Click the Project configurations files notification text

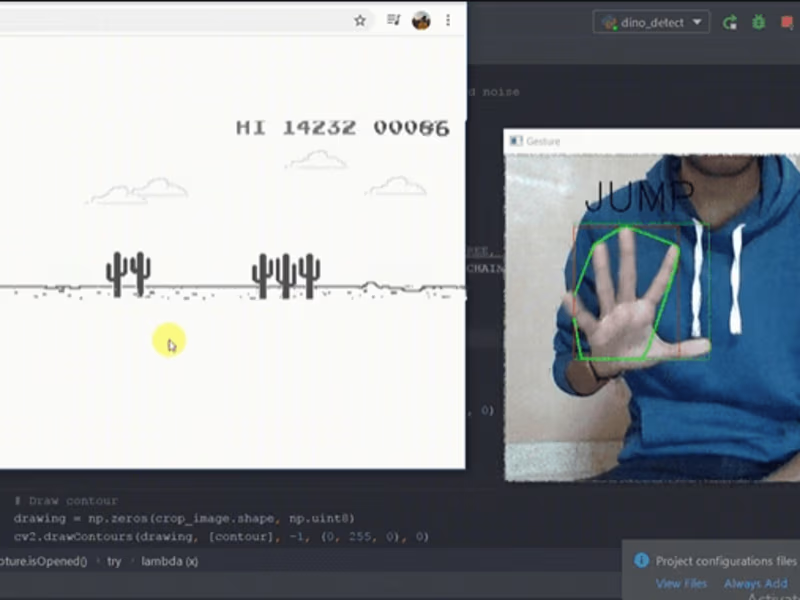tap(727, 561)
